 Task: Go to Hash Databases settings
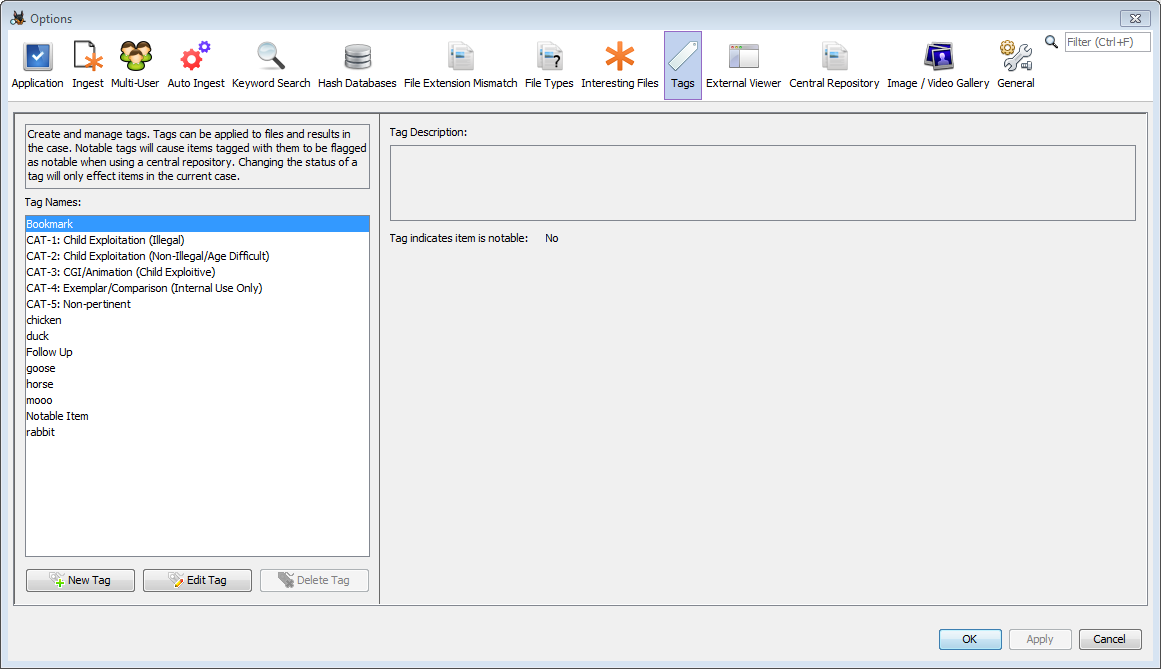point(357,66)
